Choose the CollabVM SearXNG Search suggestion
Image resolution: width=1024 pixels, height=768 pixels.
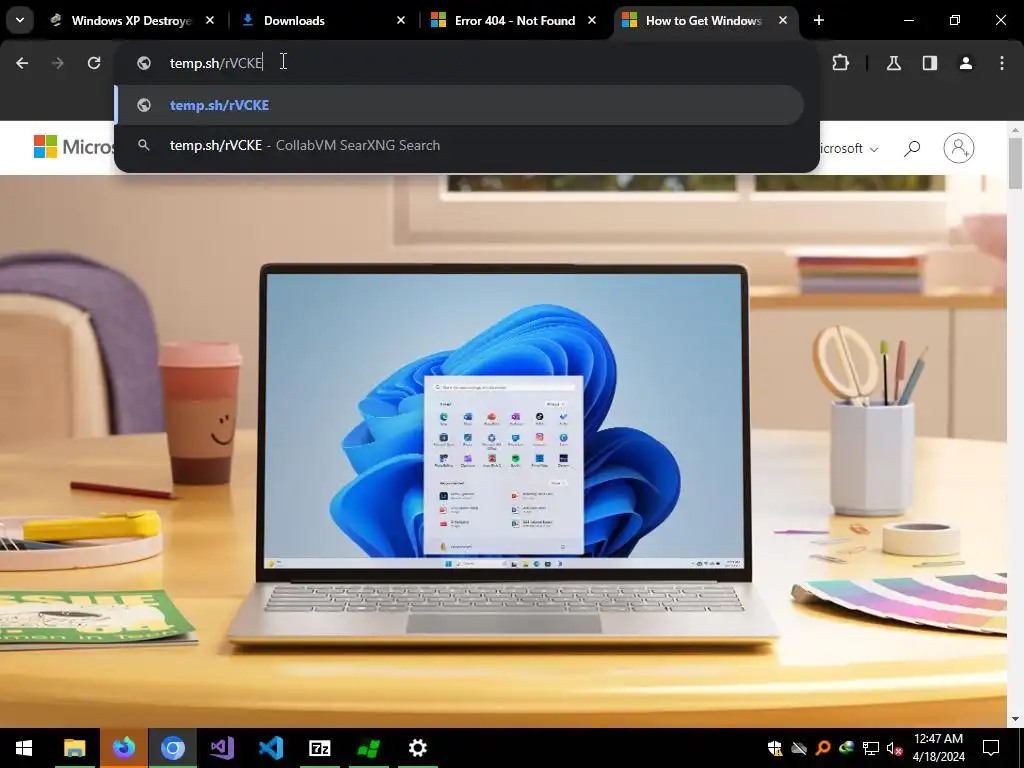tap(460, 145)
